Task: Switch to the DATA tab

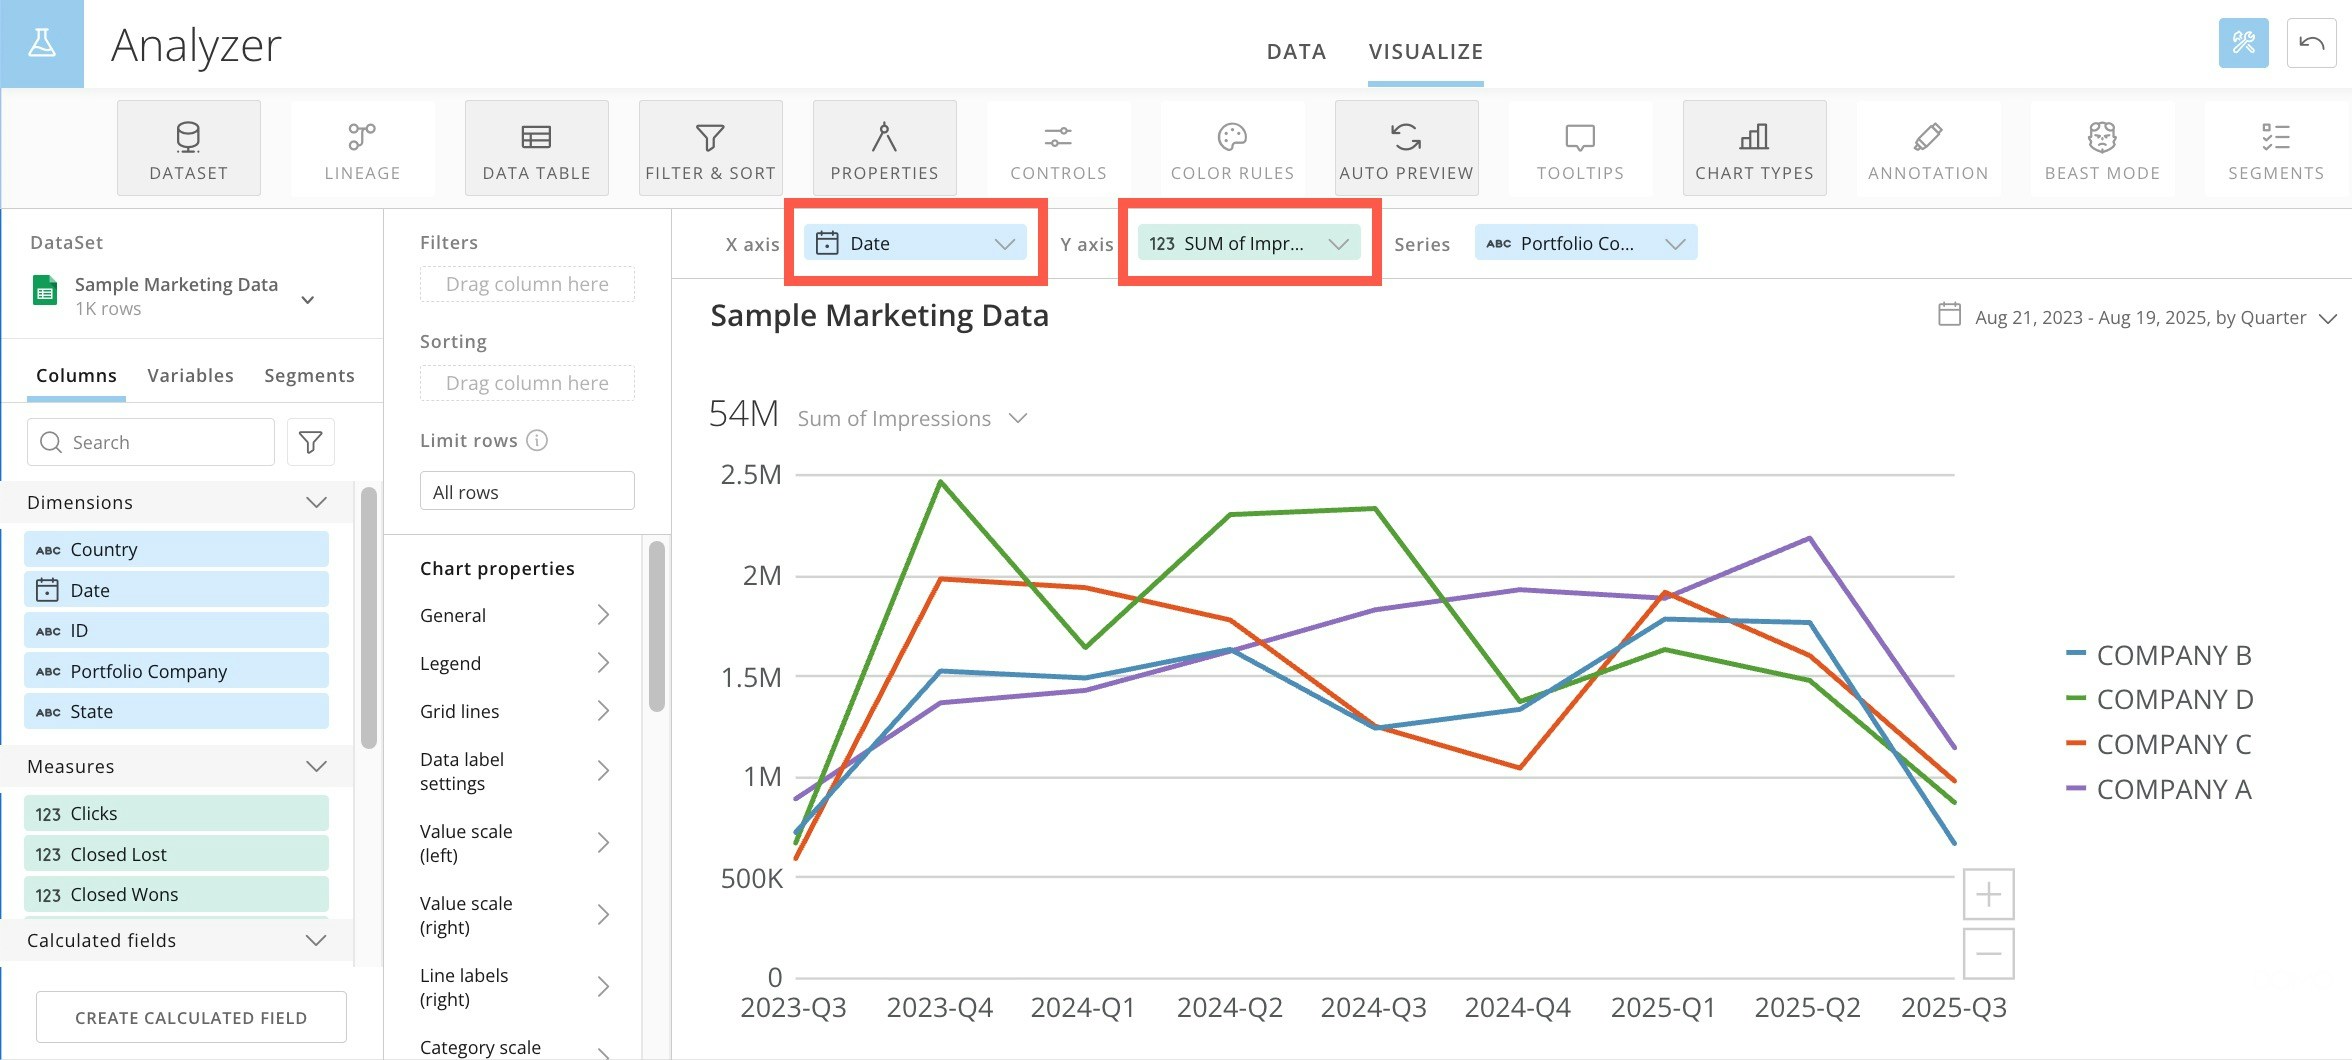Action: (x=1296, y=51)
